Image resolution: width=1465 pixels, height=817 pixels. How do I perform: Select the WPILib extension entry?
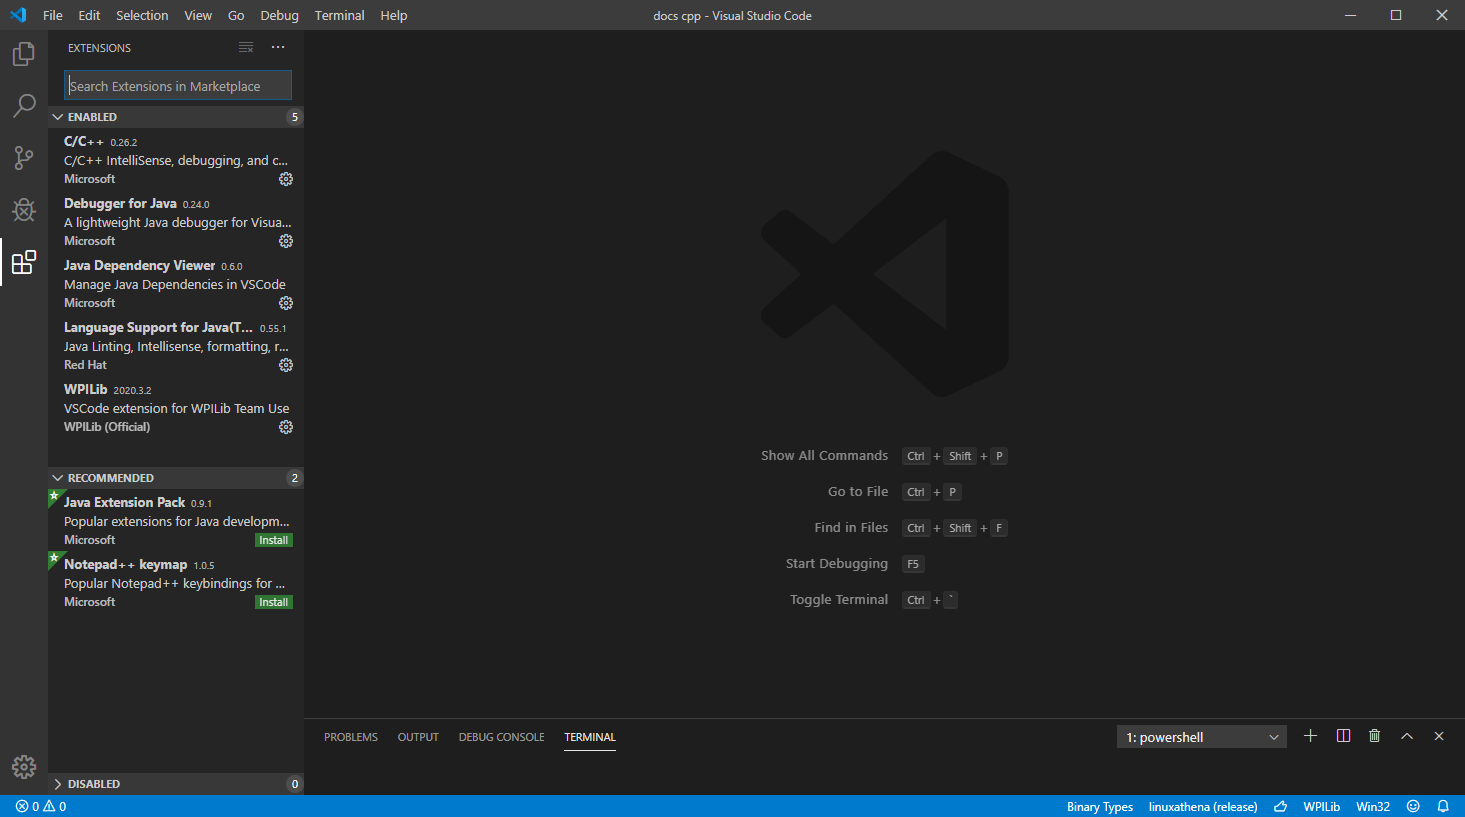176,407
